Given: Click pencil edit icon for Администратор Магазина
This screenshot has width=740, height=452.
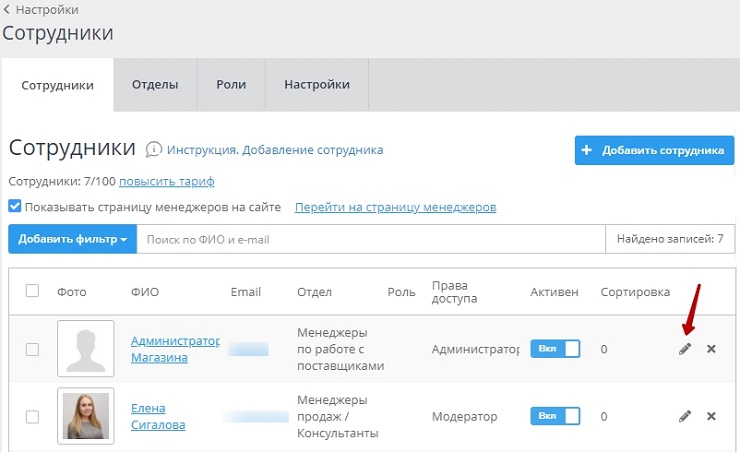Looking at the screenshot, I should (x=685, y=349).
